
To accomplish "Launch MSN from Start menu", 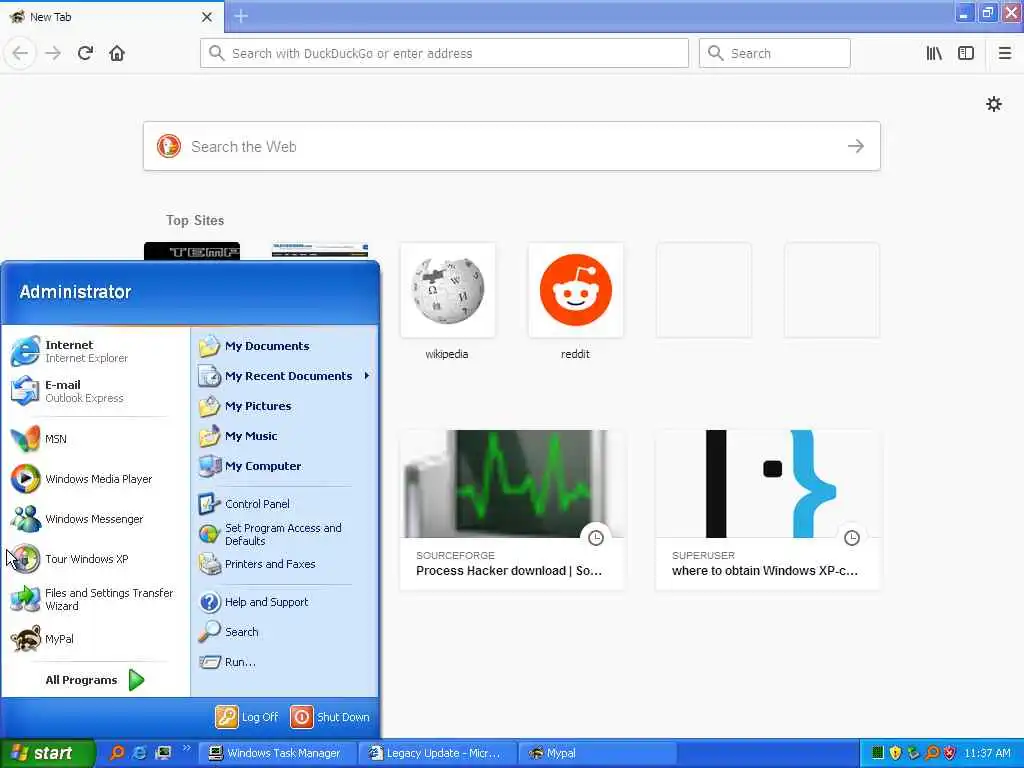I will click(x=96, y=439).
